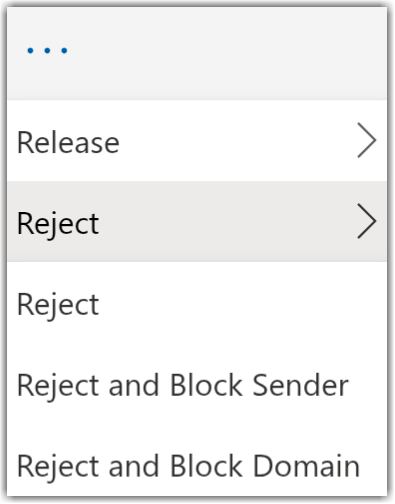The height and width of the screenshot is (504, 395).
Task: Click the right-pointing arrow icon on Reject row
Action: (367, 221)
